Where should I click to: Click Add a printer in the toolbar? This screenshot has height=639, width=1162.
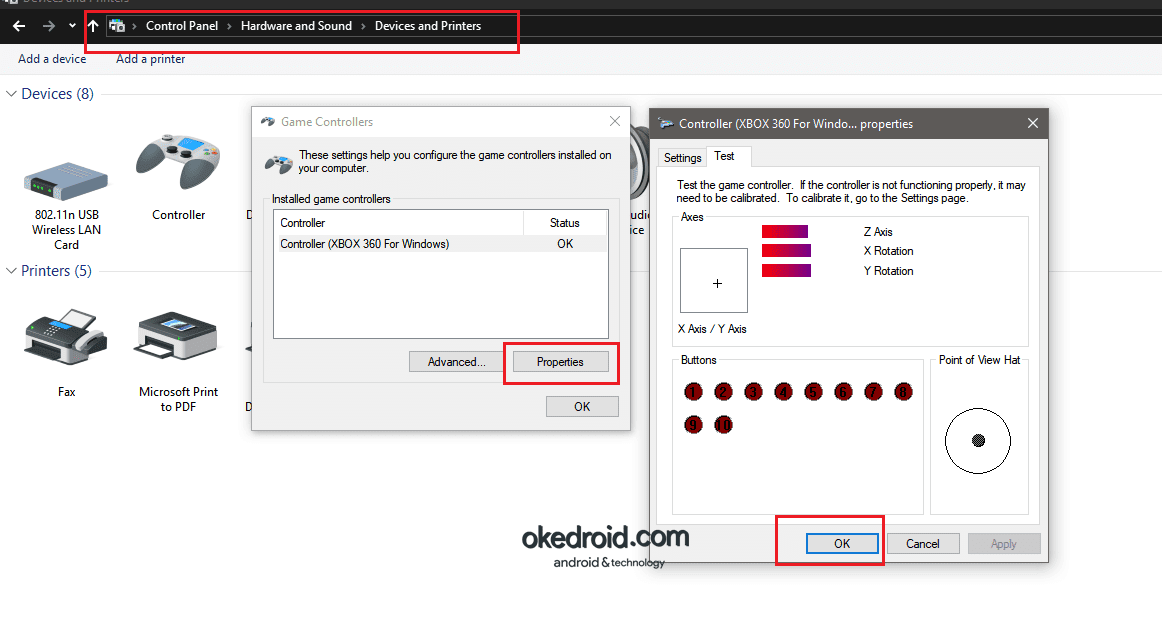tap(150, 59)
